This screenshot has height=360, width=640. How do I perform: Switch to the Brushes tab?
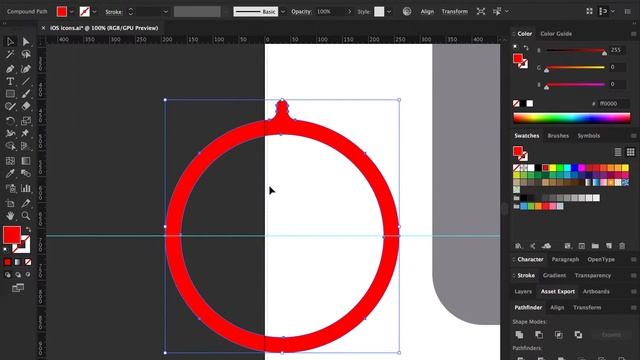point(558,136)
